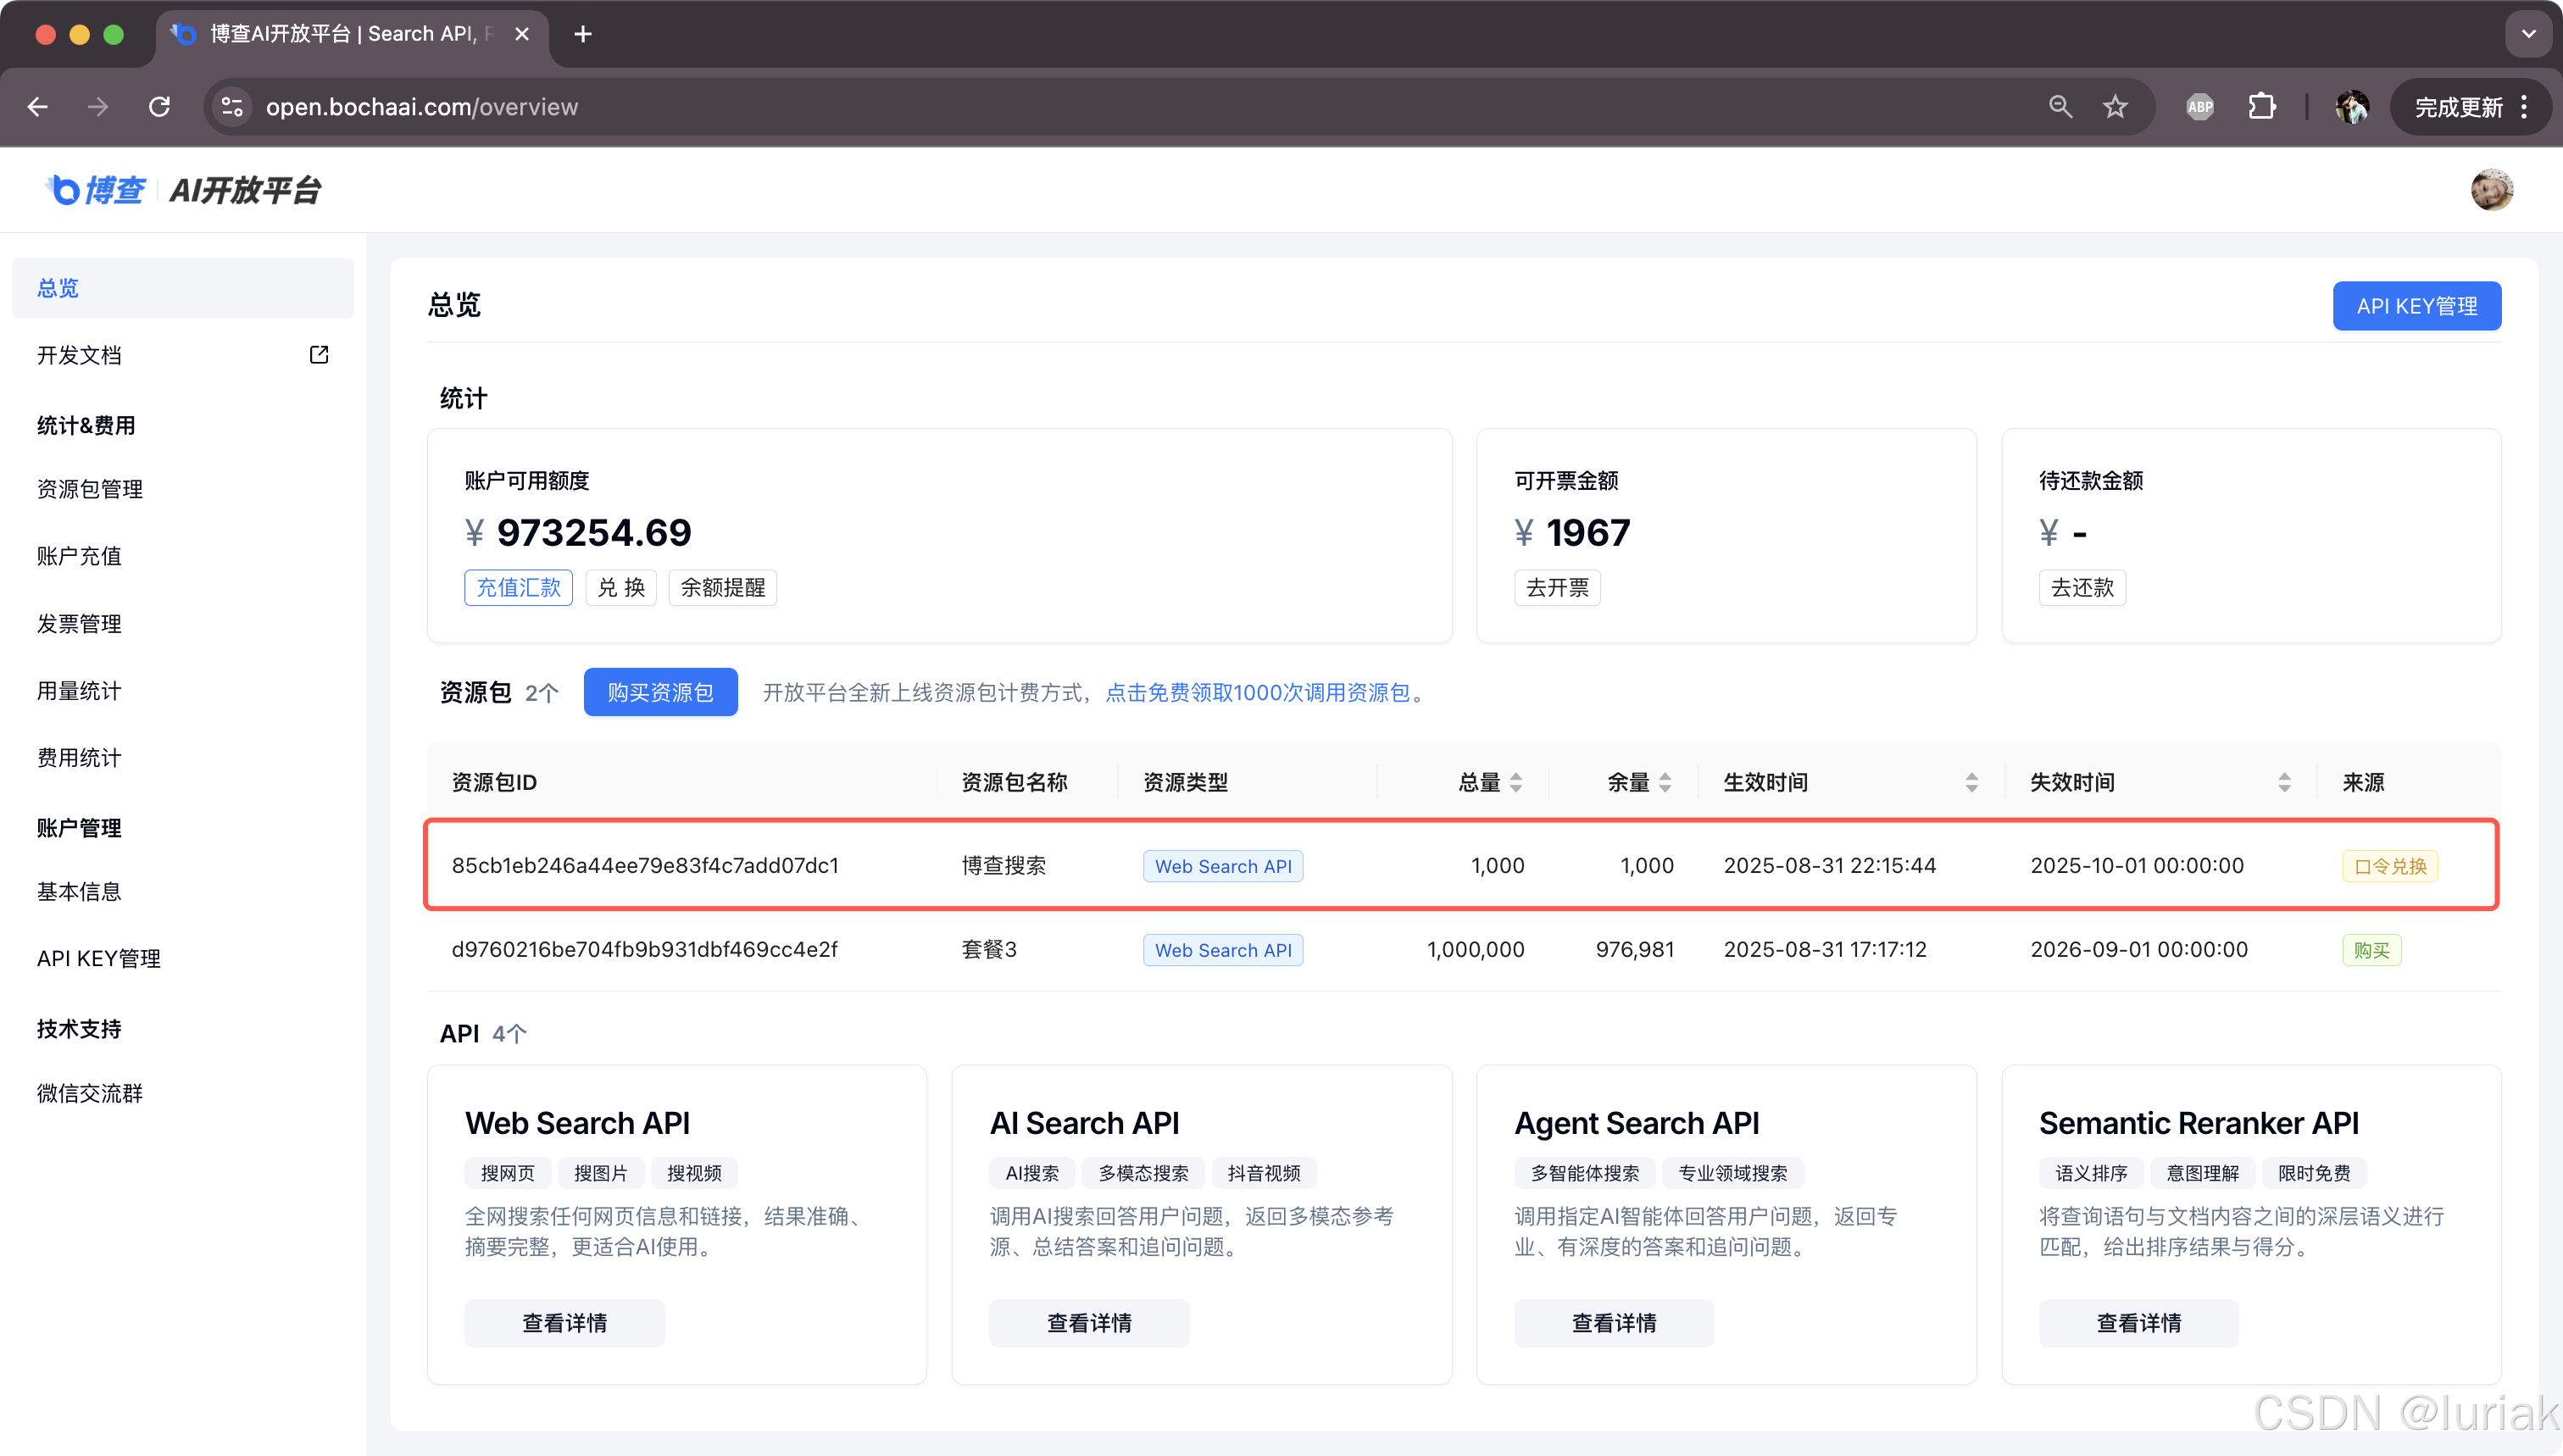Click the browser back arrow

[x=38, y=107]
